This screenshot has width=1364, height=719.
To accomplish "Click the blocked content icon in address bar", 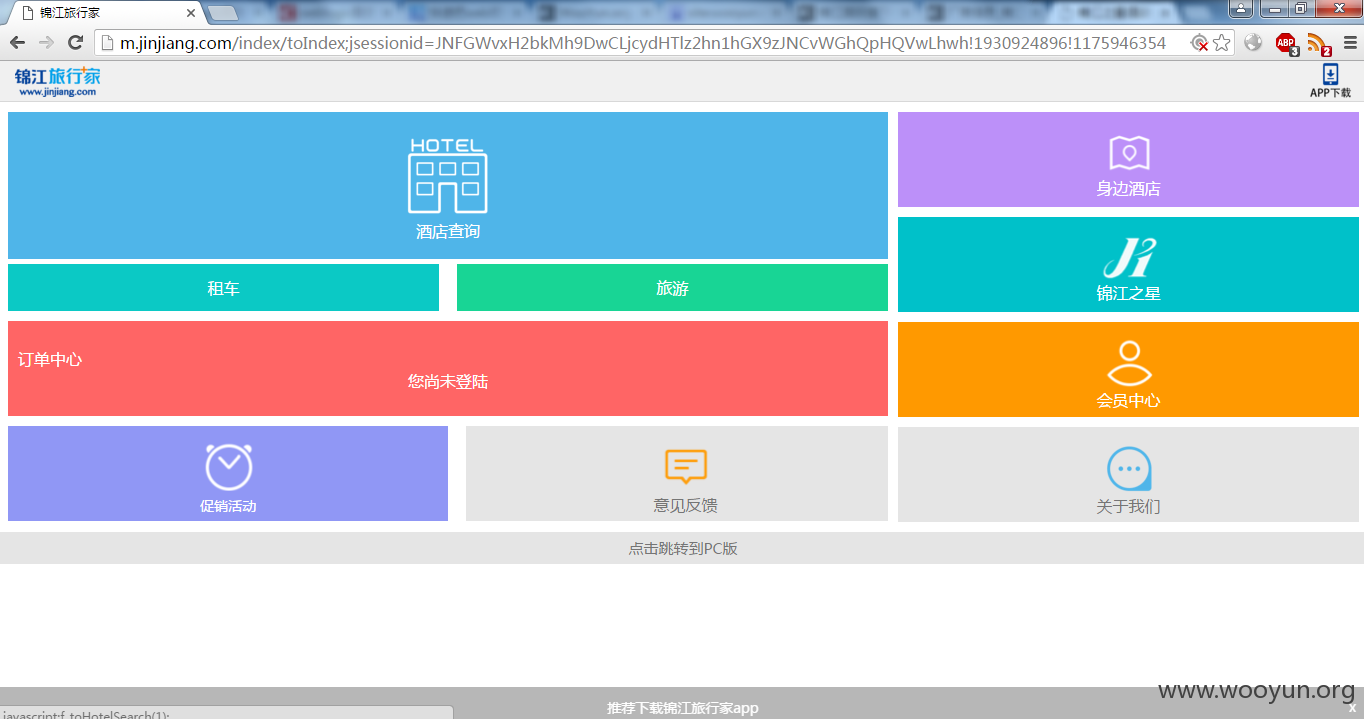I will [x=1199, y=43].
